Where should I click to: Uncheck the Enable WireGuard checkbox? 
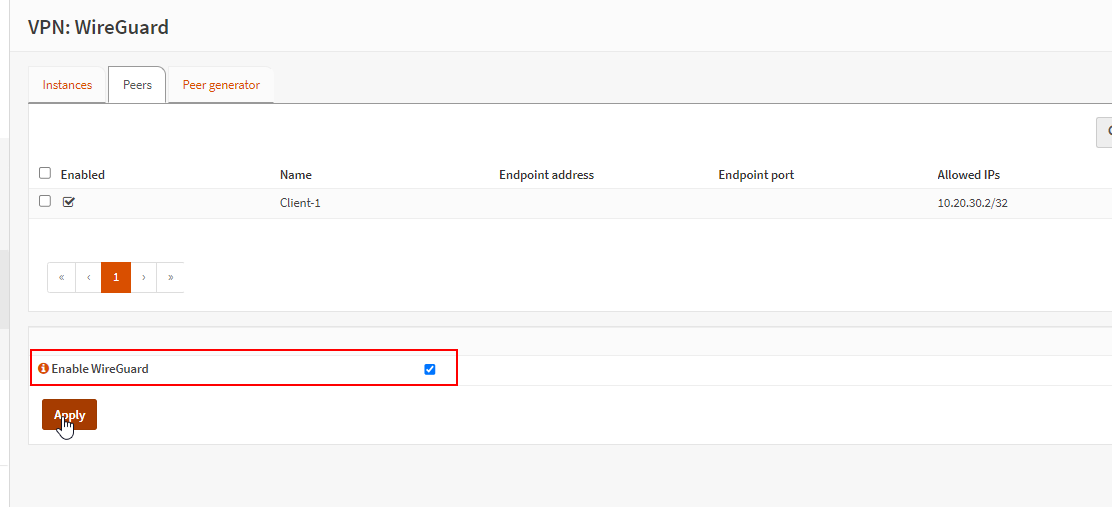[x=430, y=369]
